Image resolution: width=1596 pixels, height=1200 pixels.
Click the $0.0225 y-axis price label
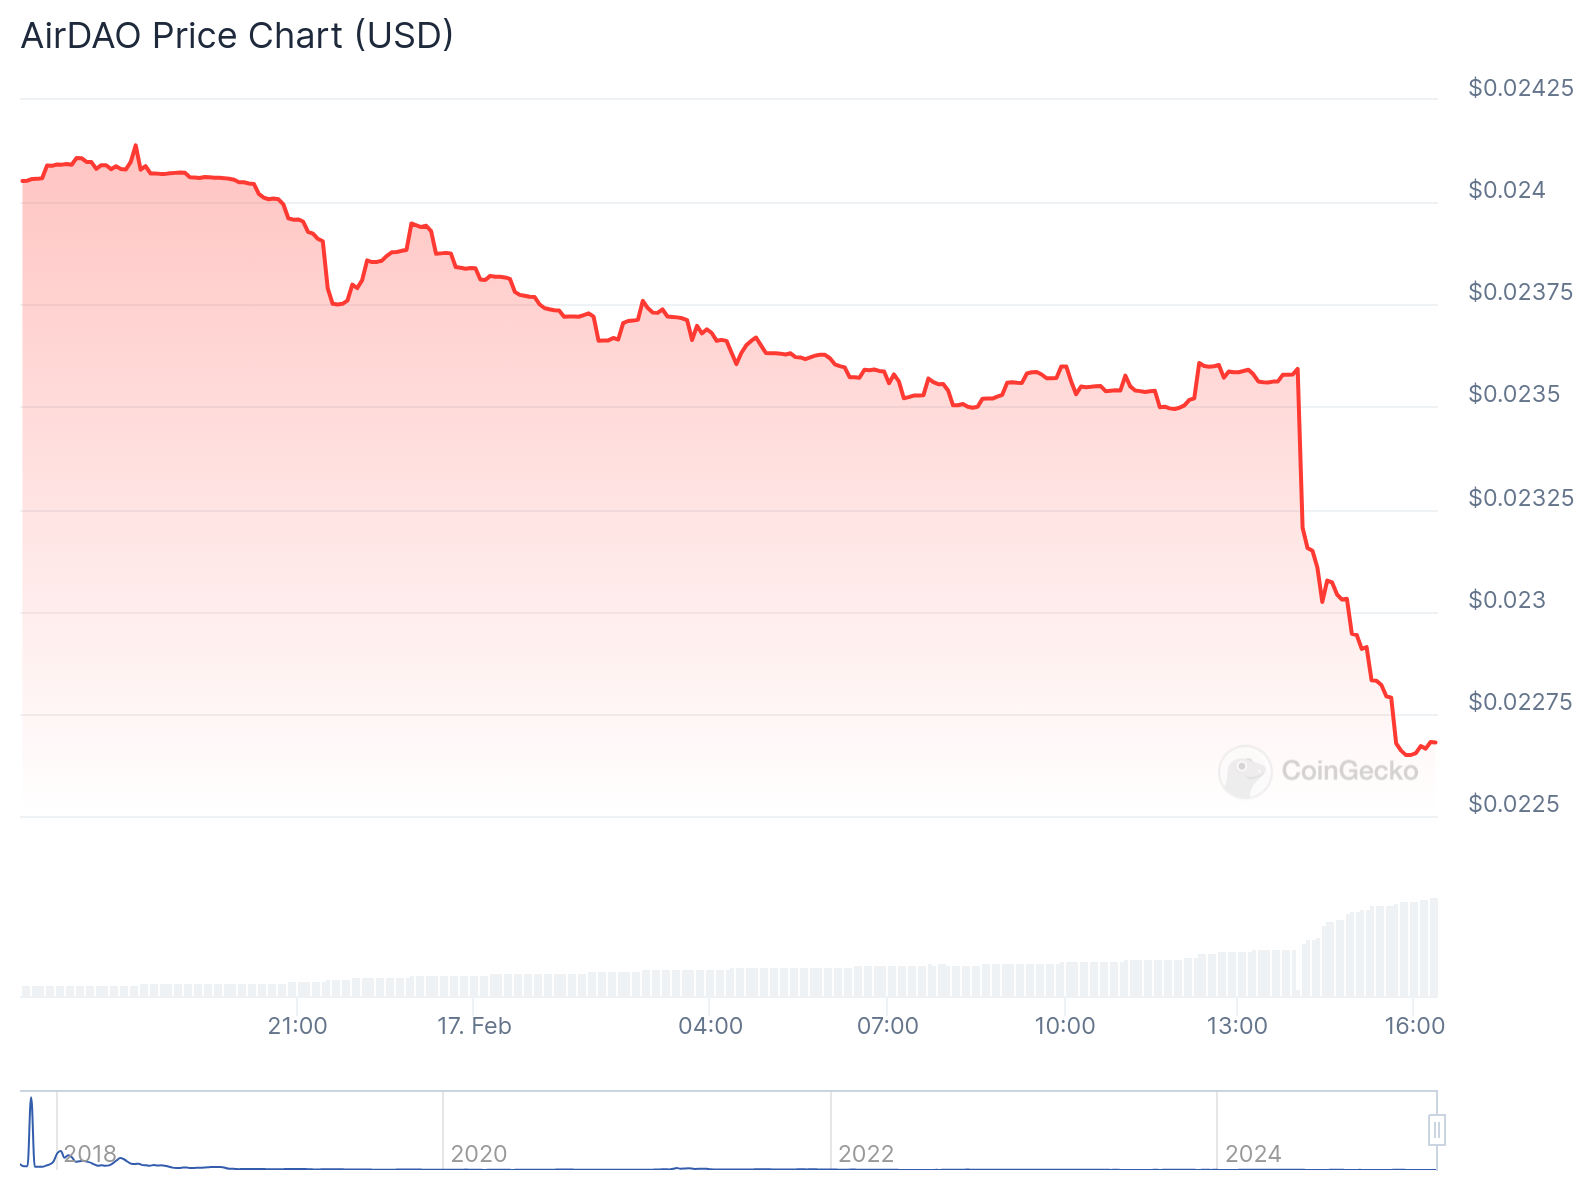click(1513, 804)
